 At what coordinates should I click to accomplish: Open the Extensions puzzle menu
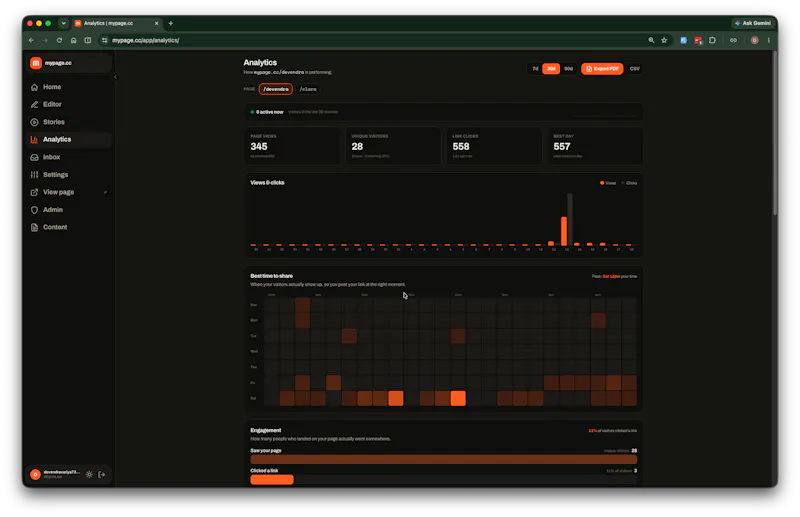(713, 40)
